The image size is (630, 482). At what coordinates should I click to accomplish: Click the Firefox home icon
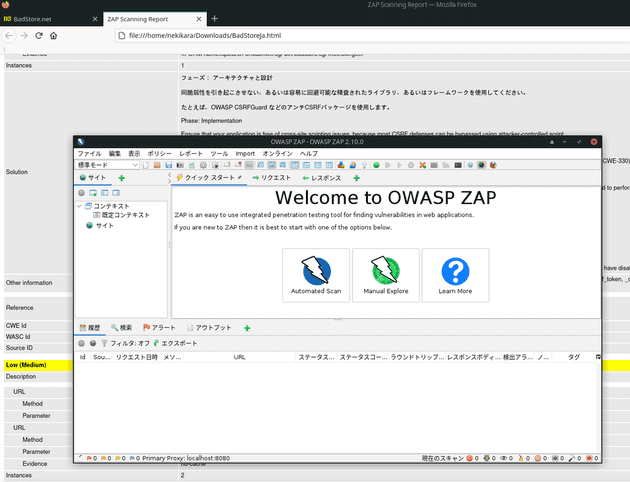(x=53, y=35)
